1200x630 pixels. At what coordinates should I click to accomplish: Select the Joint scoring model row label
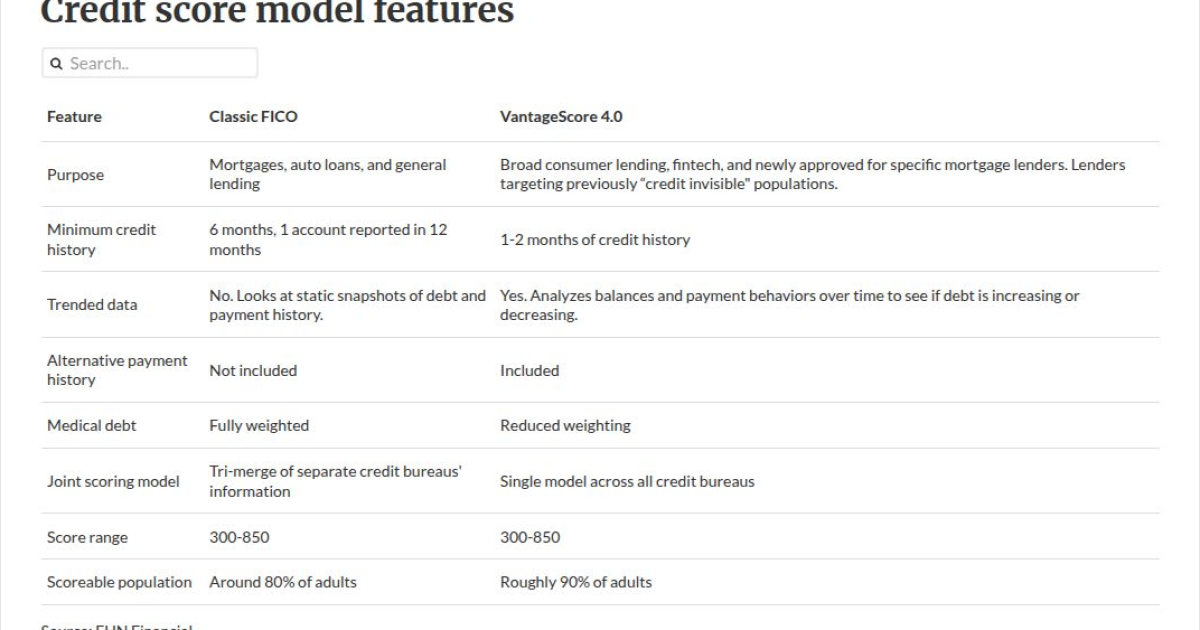(x=113, y=482)
